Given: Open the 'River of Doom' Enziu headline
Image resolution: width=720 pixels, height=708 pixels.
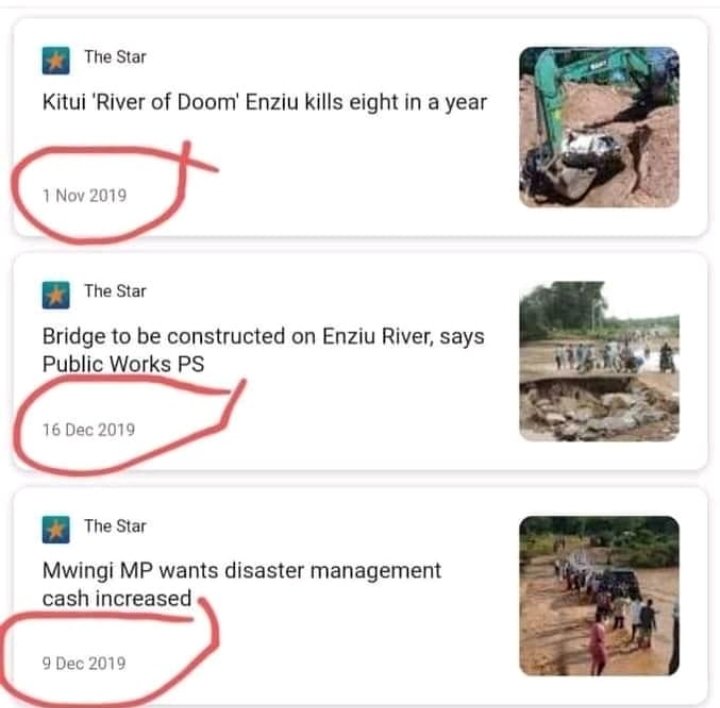Looking at the screenshot, I should (264, 102).
